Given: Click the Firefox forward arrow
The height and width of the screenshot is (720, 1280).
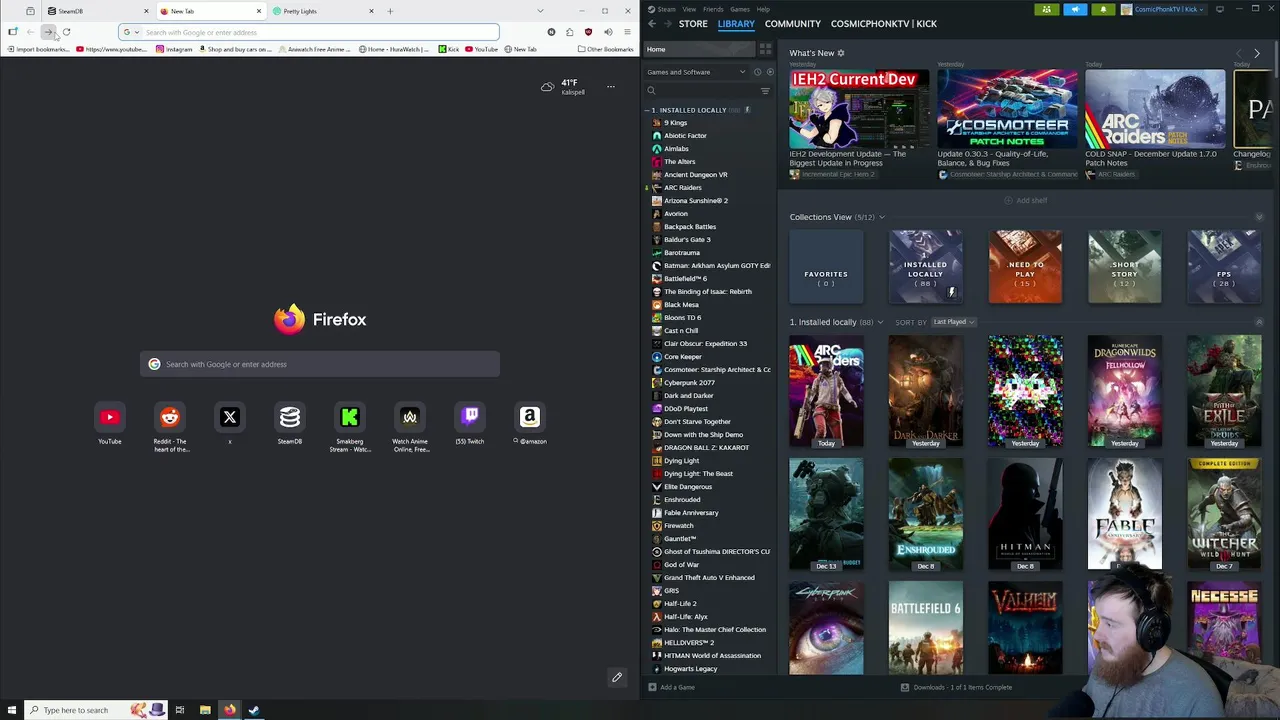Looking at the screenshot, I should click(48, 32).
